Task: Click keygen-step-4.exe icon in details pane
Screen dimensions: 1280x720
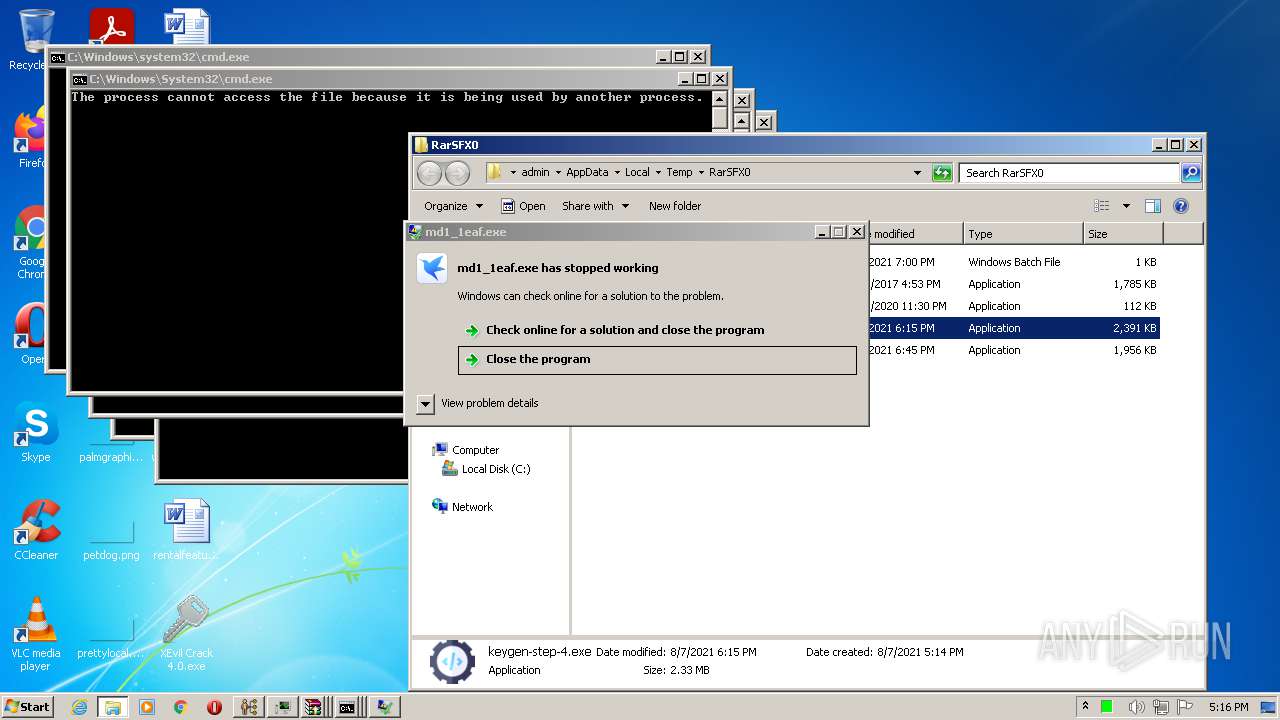Action: [x=452, y=661]
